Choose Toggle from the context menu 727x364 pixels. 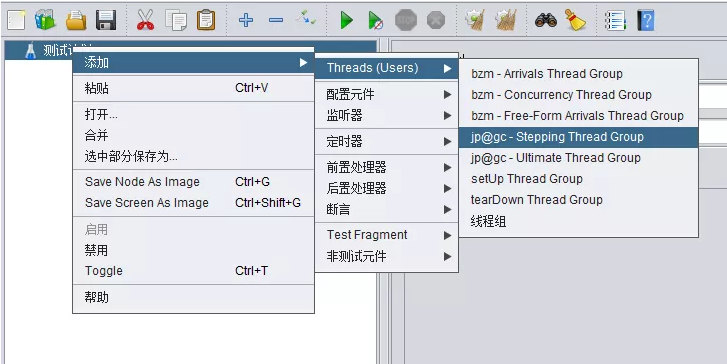pos(193,271)
